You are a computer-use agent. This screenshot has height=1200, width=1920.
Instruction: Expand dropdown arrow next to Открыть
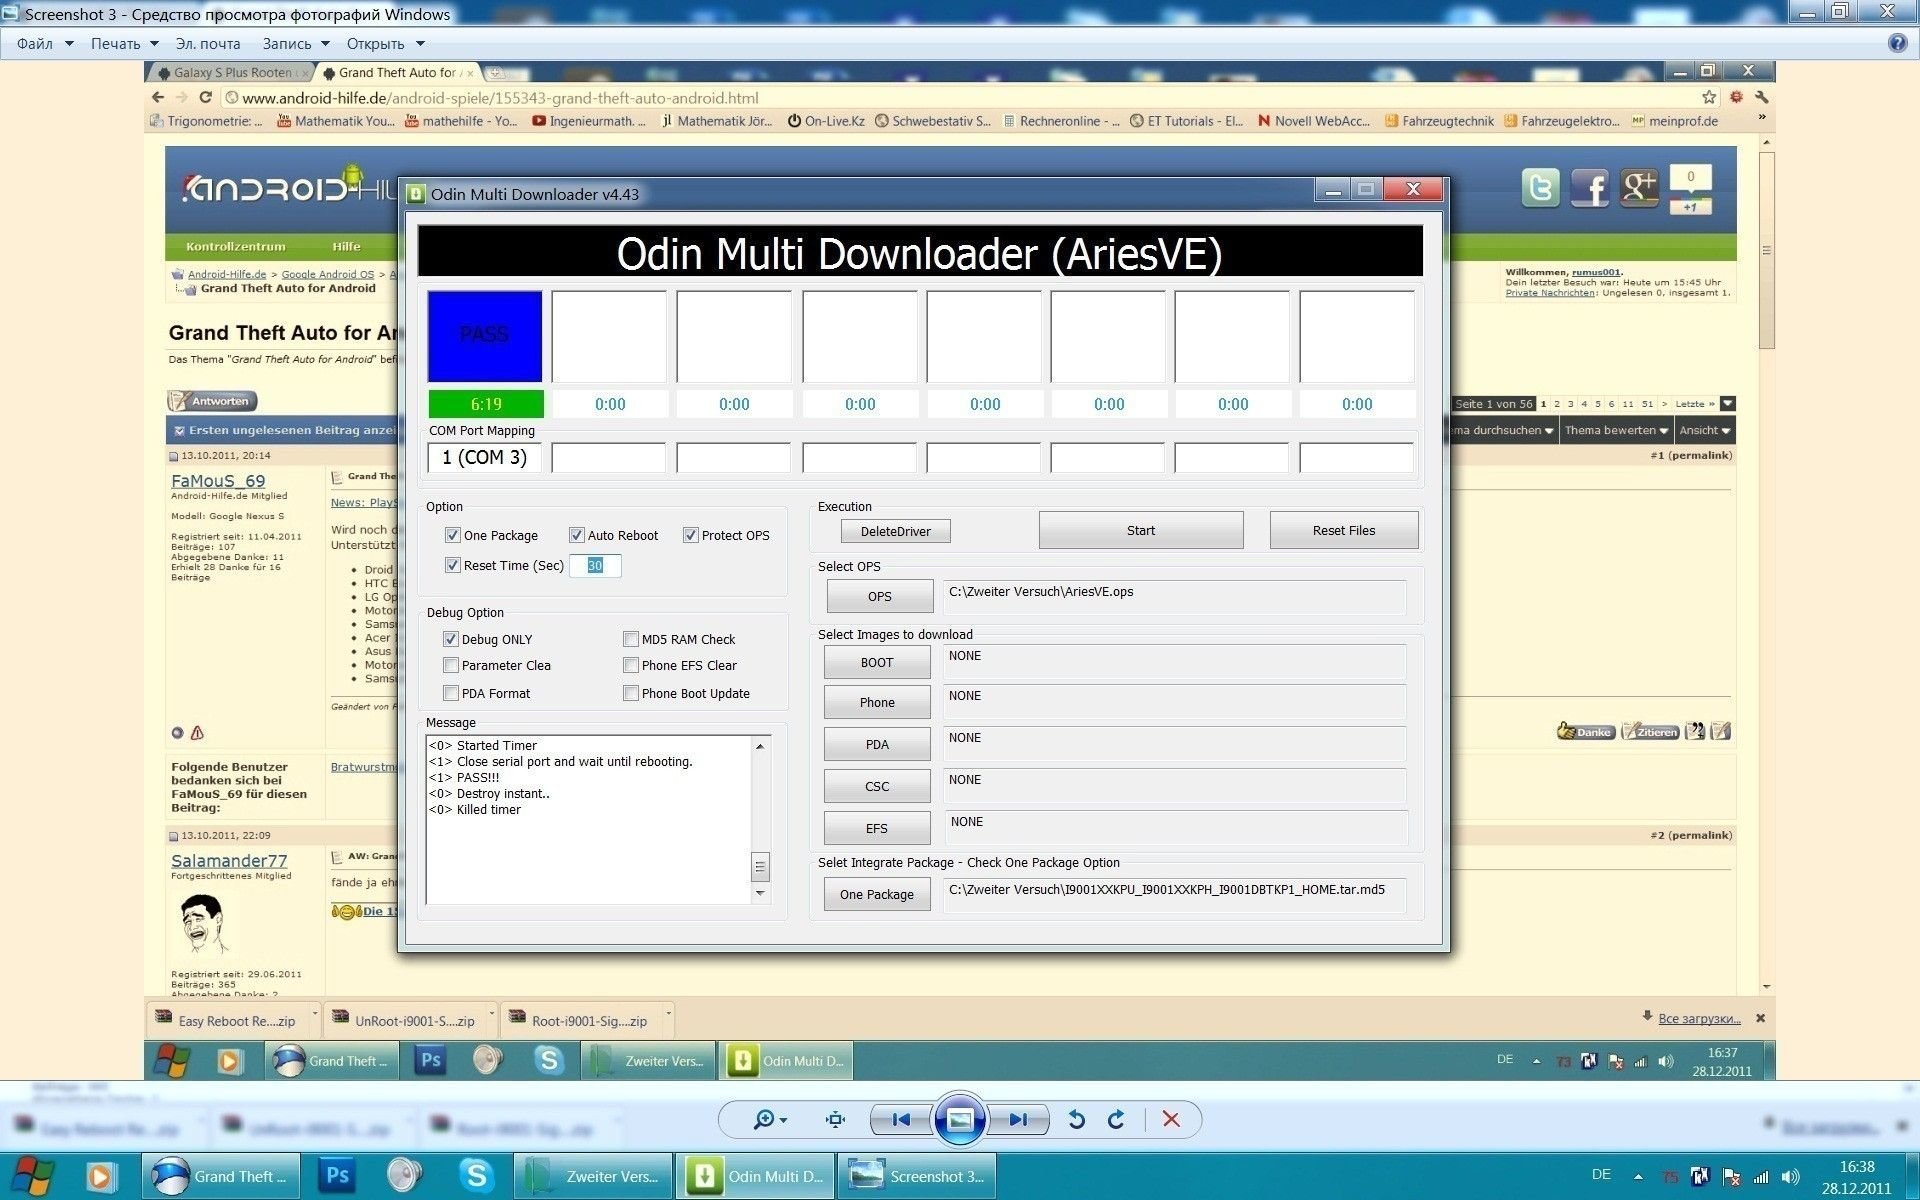pyautogui.click(x=420, y=44)
